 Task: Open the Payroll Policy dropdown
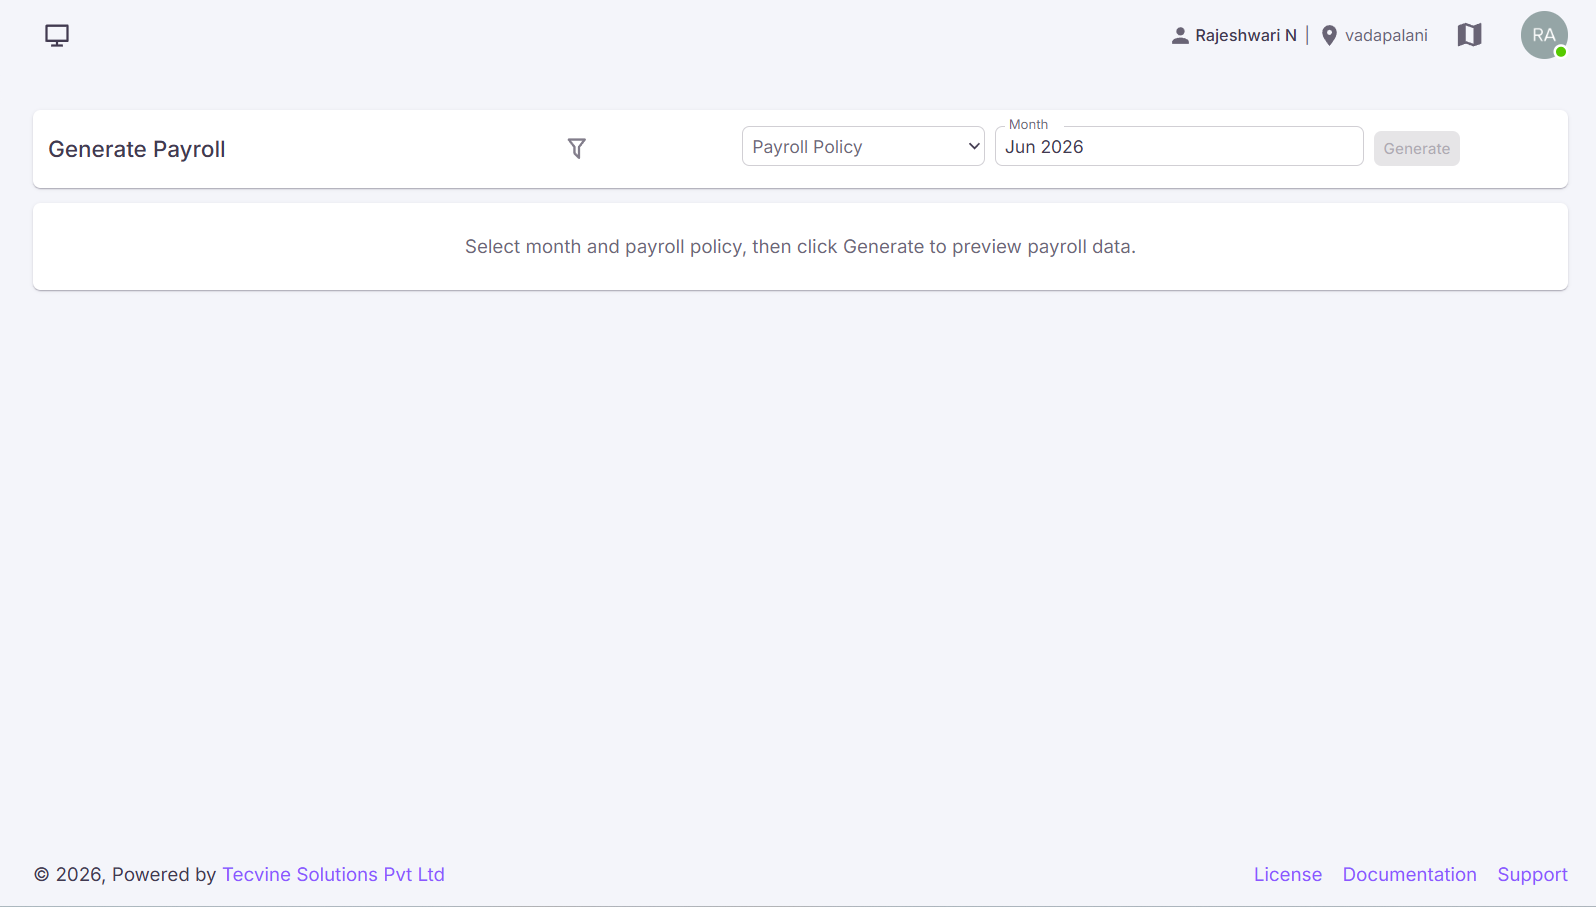(x=863, y=146)
